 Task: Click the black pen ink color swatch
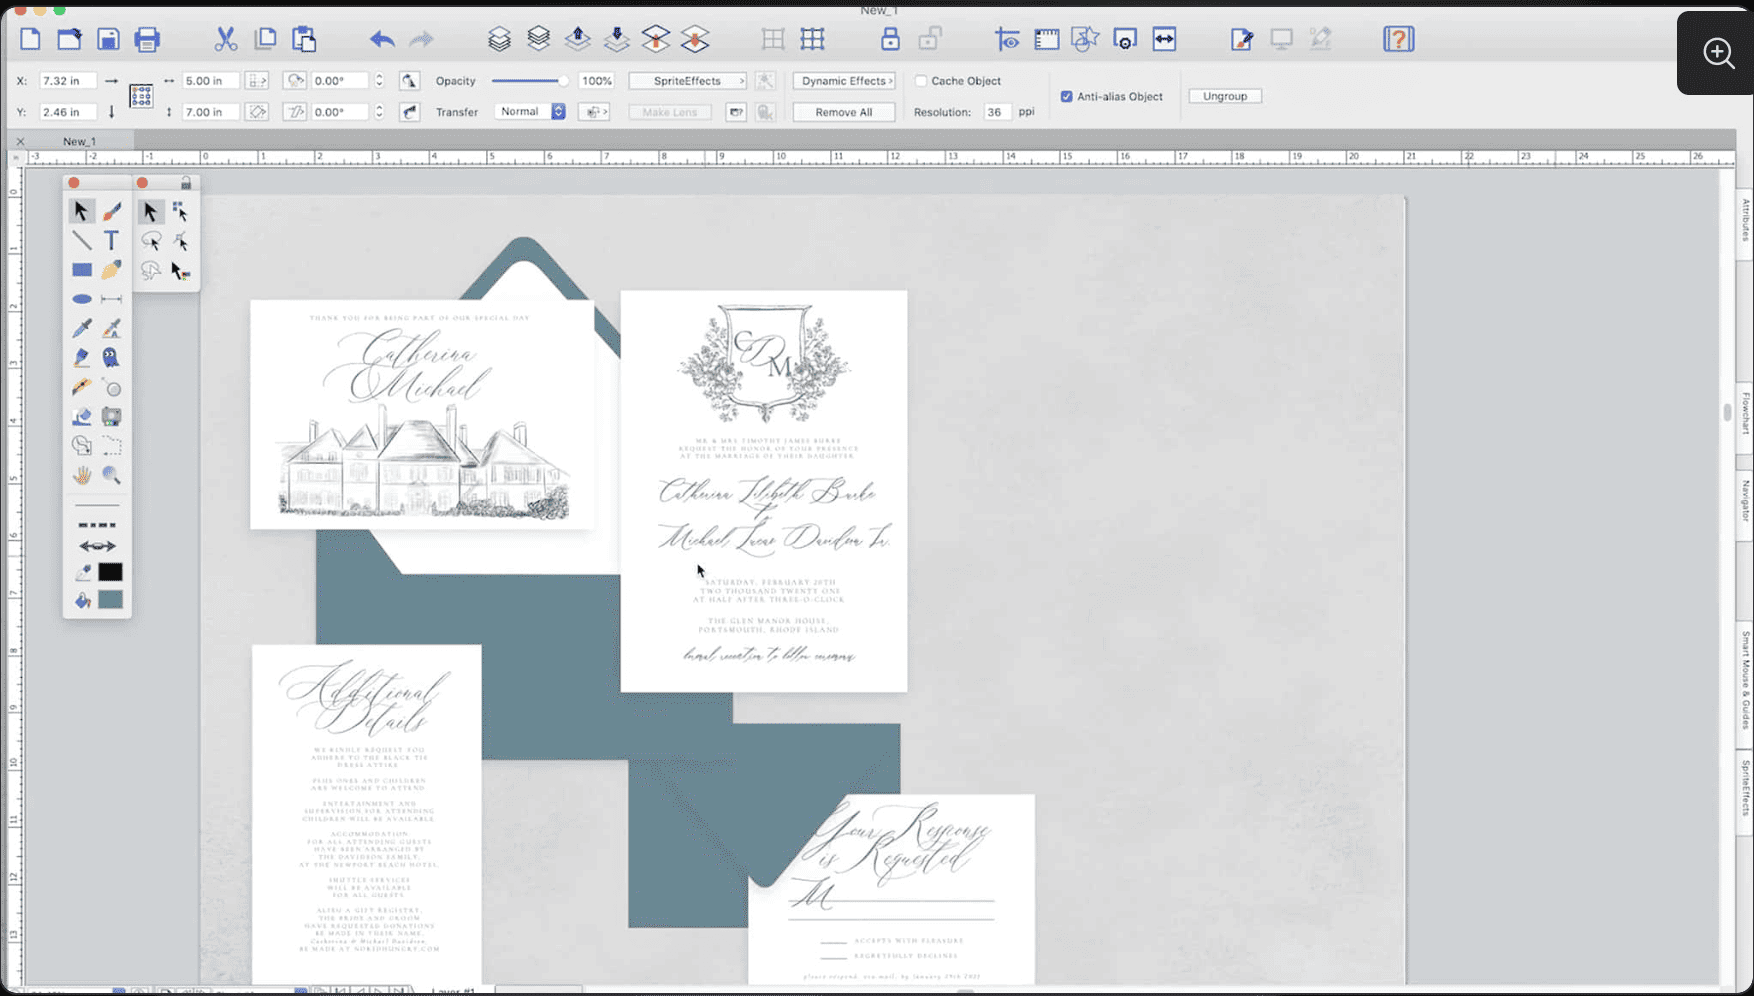coord(111,572)
